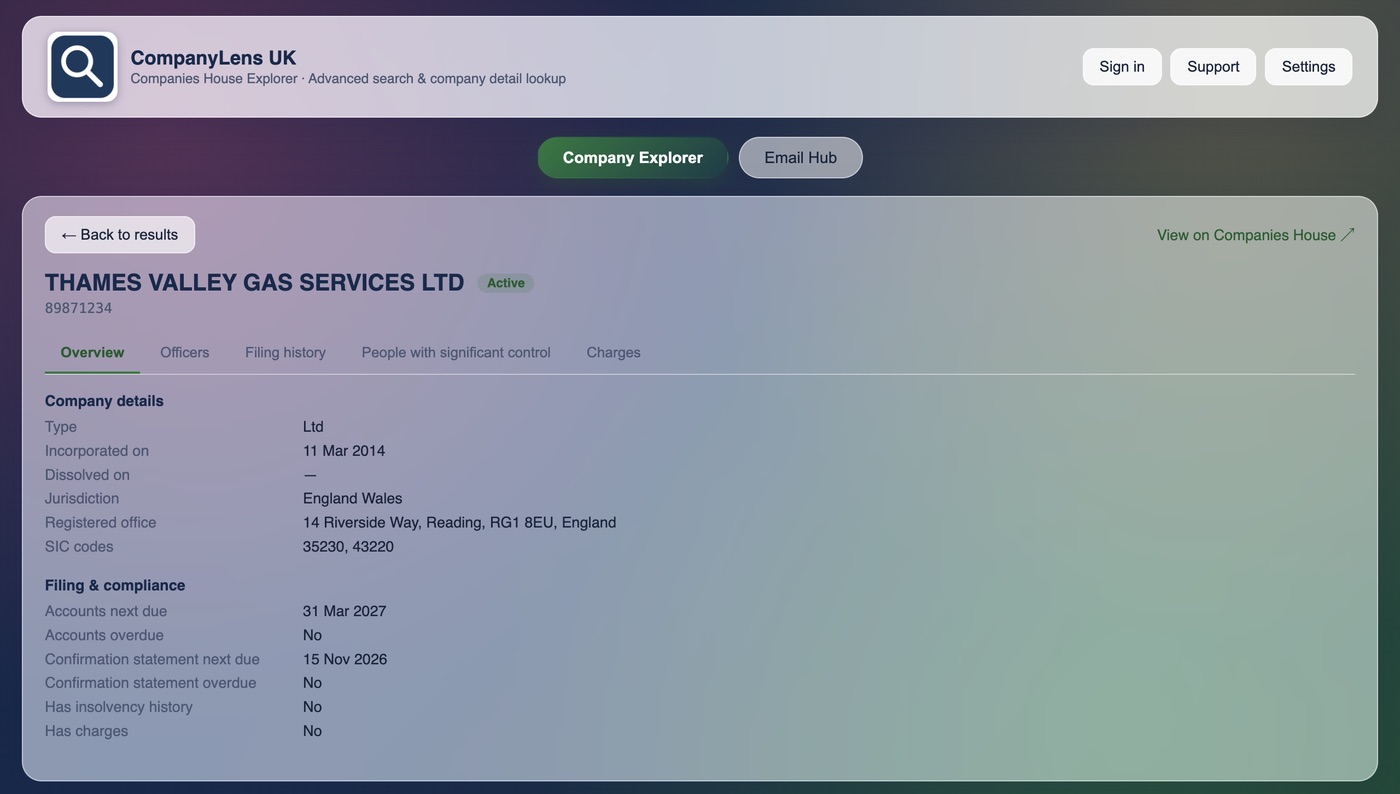Click the Has charges label

click(x=87, y=731)
